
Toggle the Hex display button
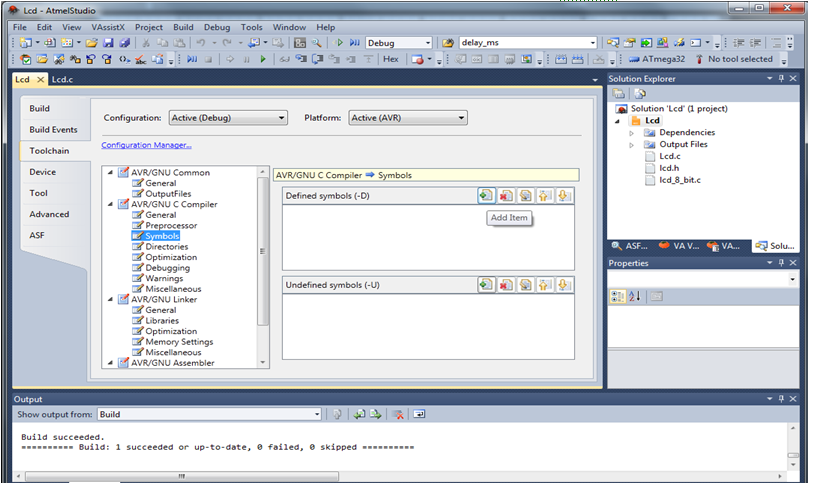point(391,59)
